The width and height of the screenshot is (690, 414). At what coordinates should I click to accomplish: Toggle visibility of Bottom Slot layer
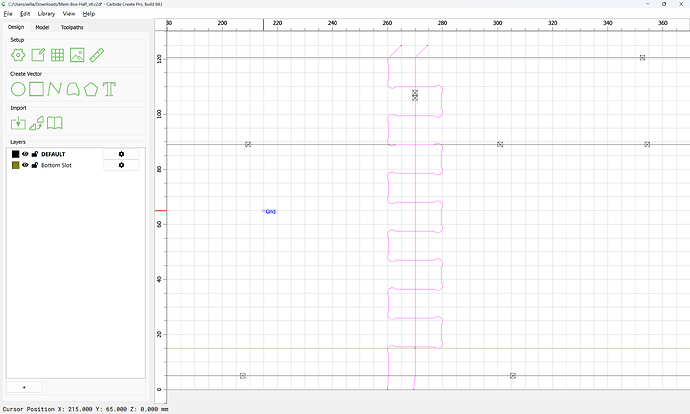click(x=25, y=165)
